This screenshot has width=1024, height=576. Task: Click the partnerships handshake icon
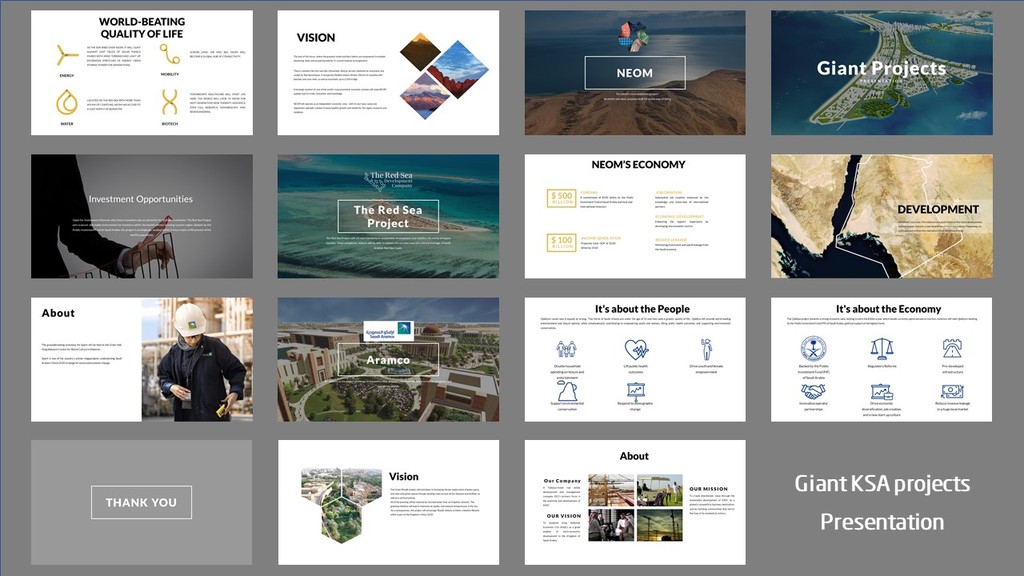pyautogui.click(x=813, y=391)
